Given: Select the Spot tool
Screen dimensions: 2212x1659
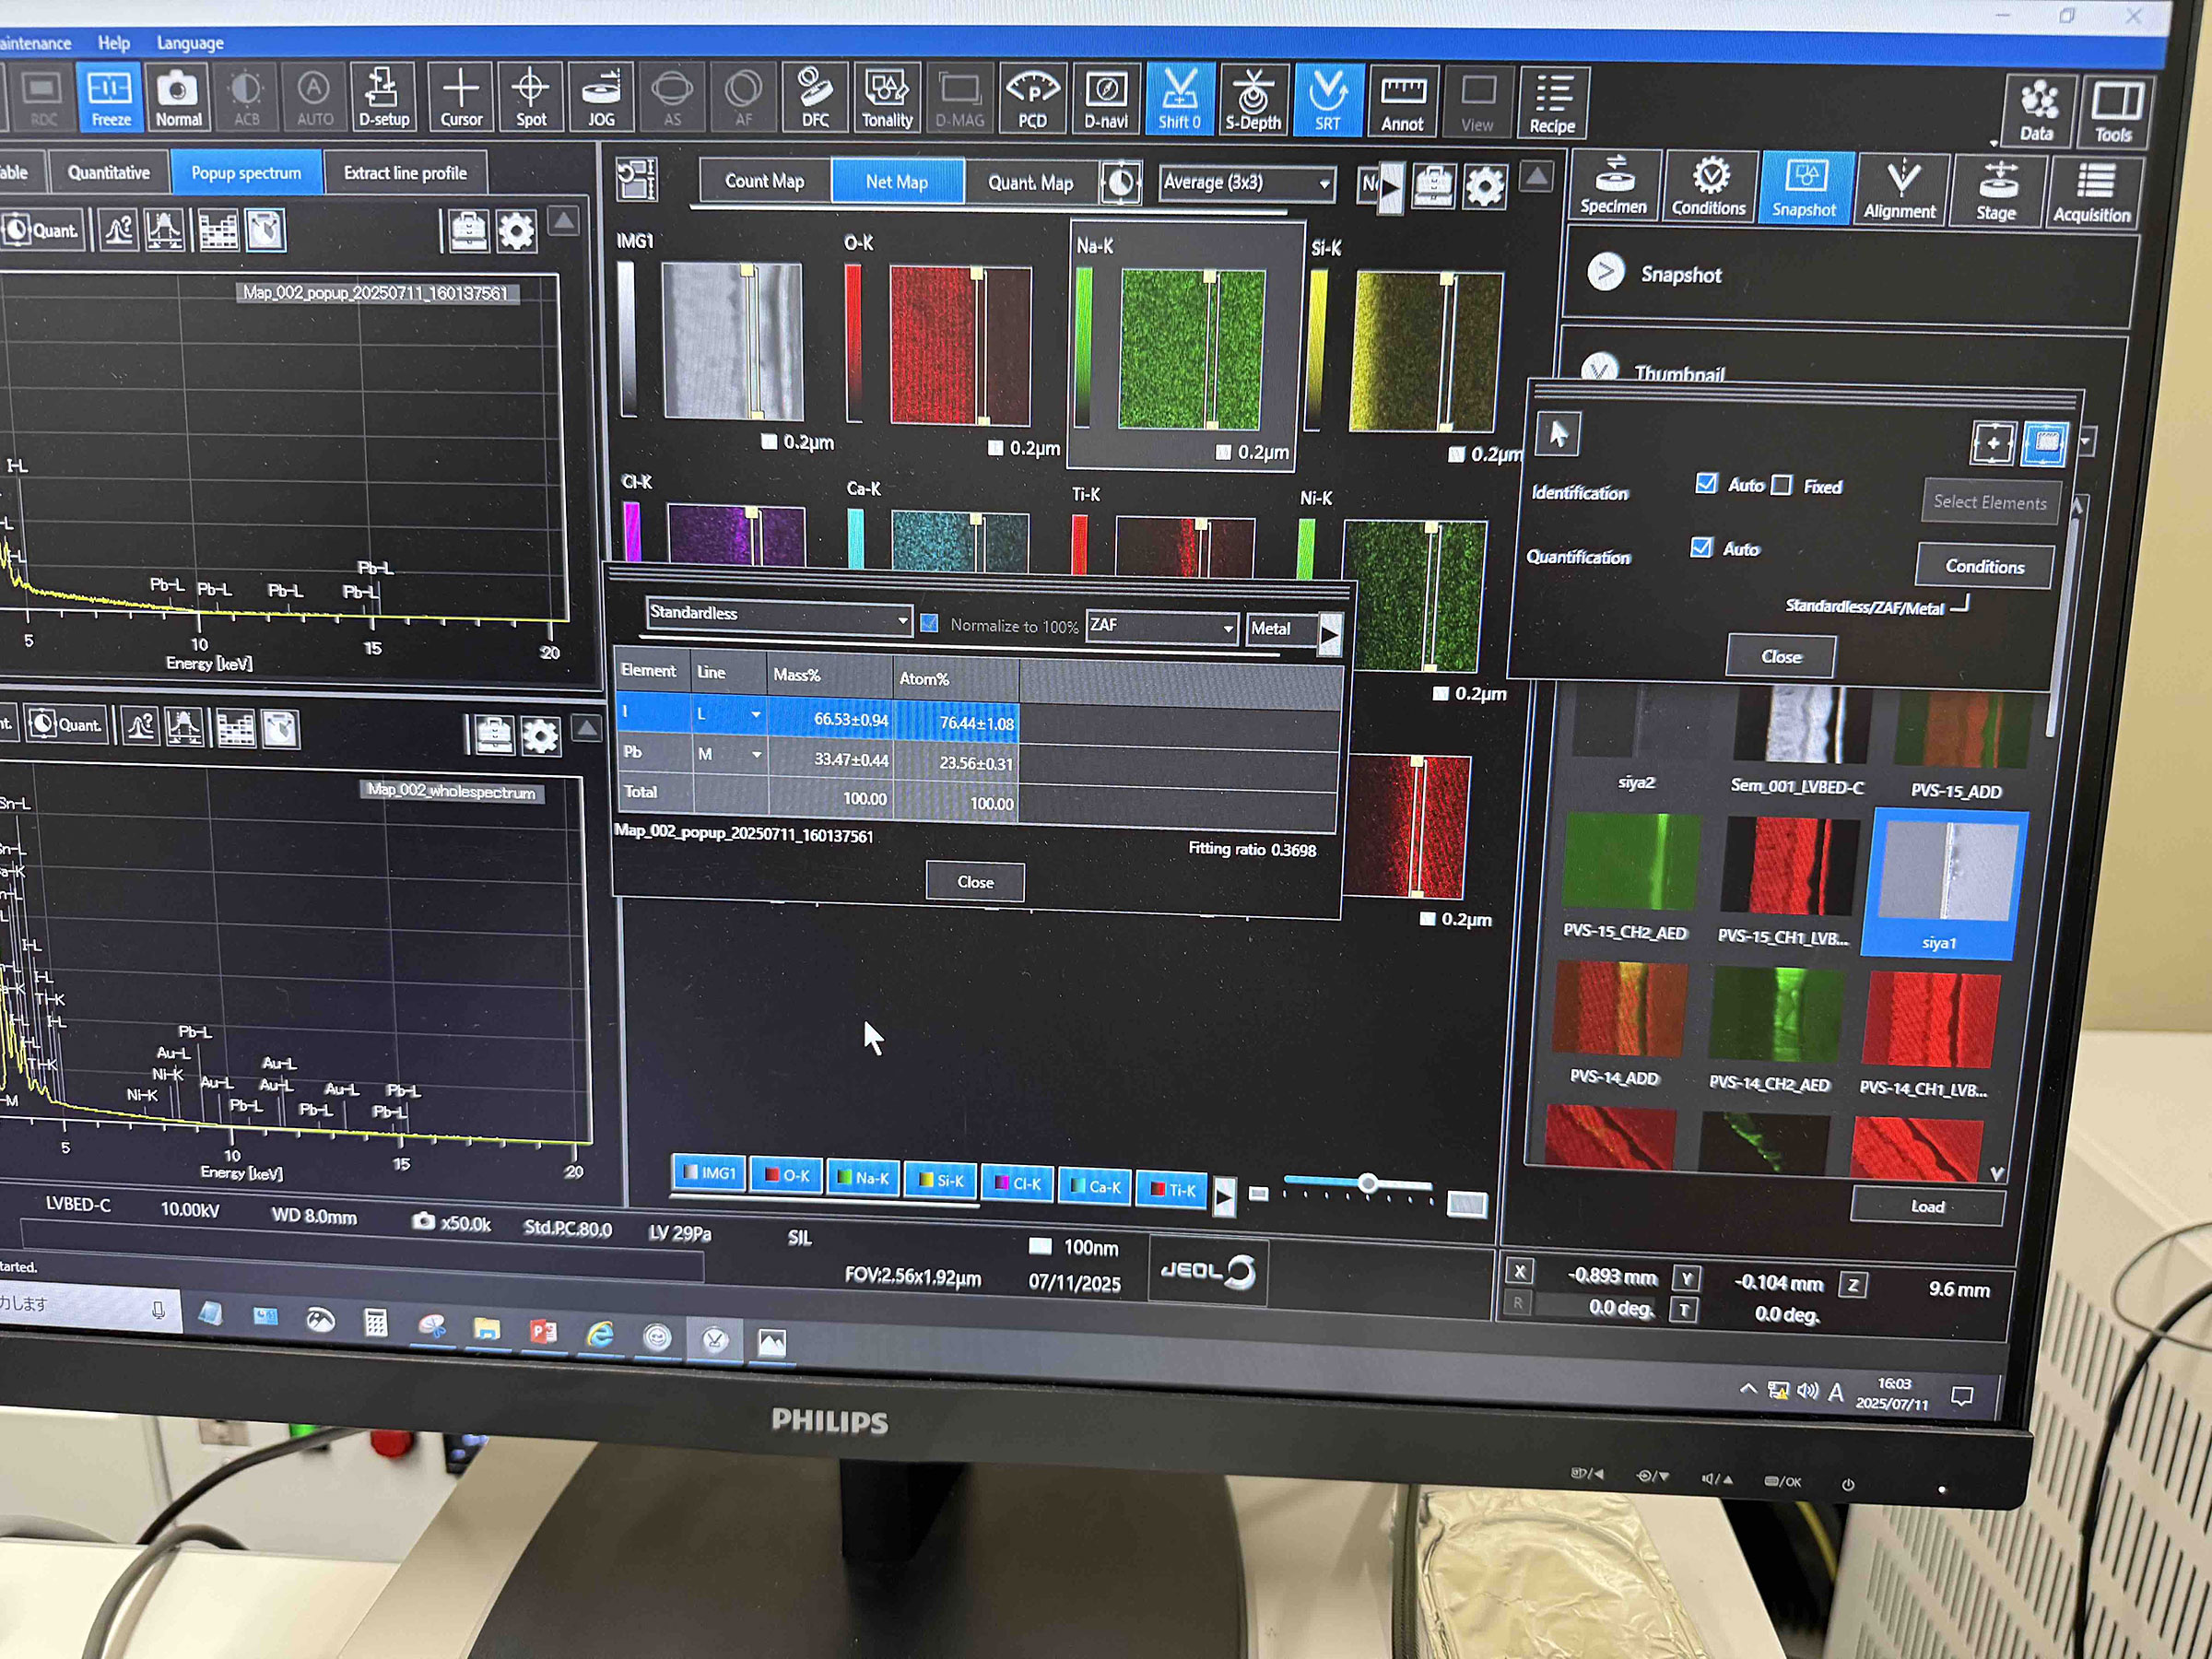Looking at the screenshot, I should [531, 98].
